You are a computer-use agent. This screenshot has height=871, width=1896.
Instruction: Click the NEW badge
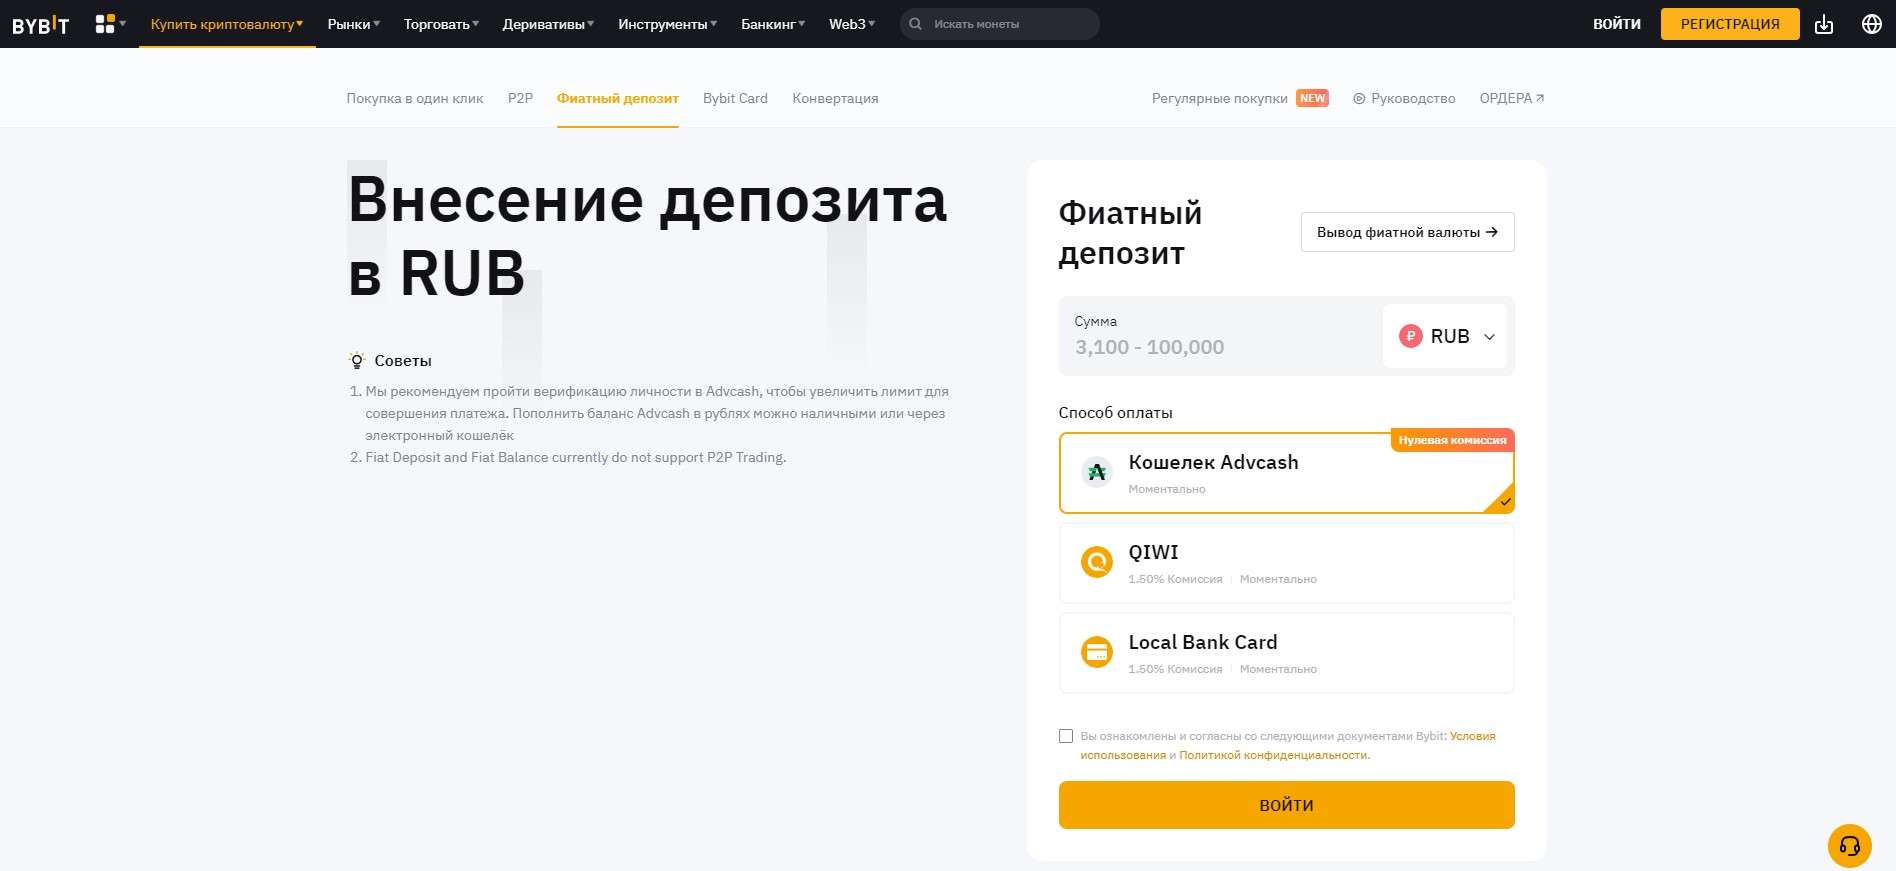click(x=1312, y=98)
